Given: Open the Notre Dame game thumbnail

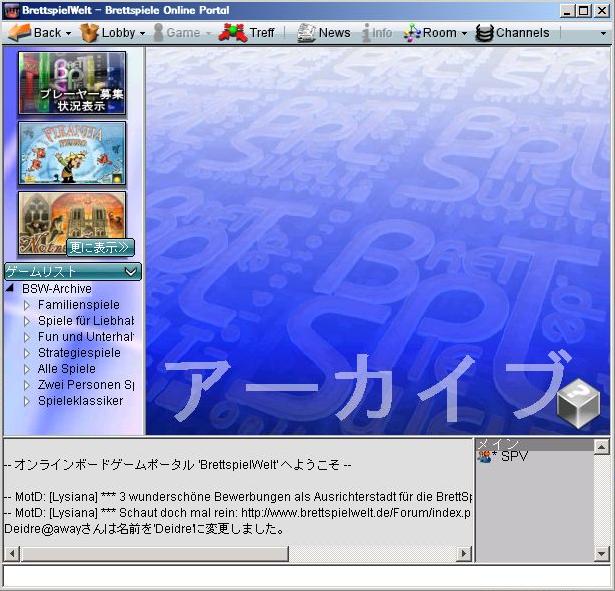Looking at the screenshot, I should pyautogui.click(x=72, y=223).
